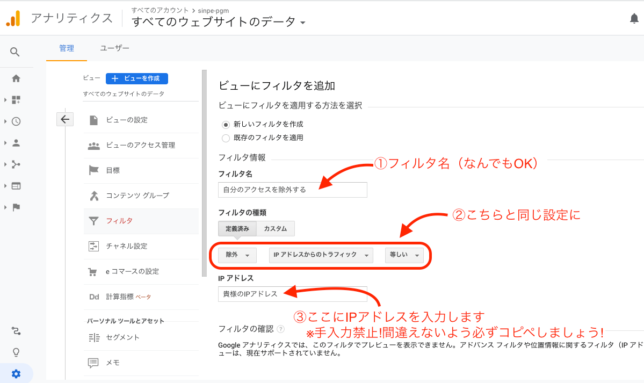Switch to the 管理 tab

(67, 48)
